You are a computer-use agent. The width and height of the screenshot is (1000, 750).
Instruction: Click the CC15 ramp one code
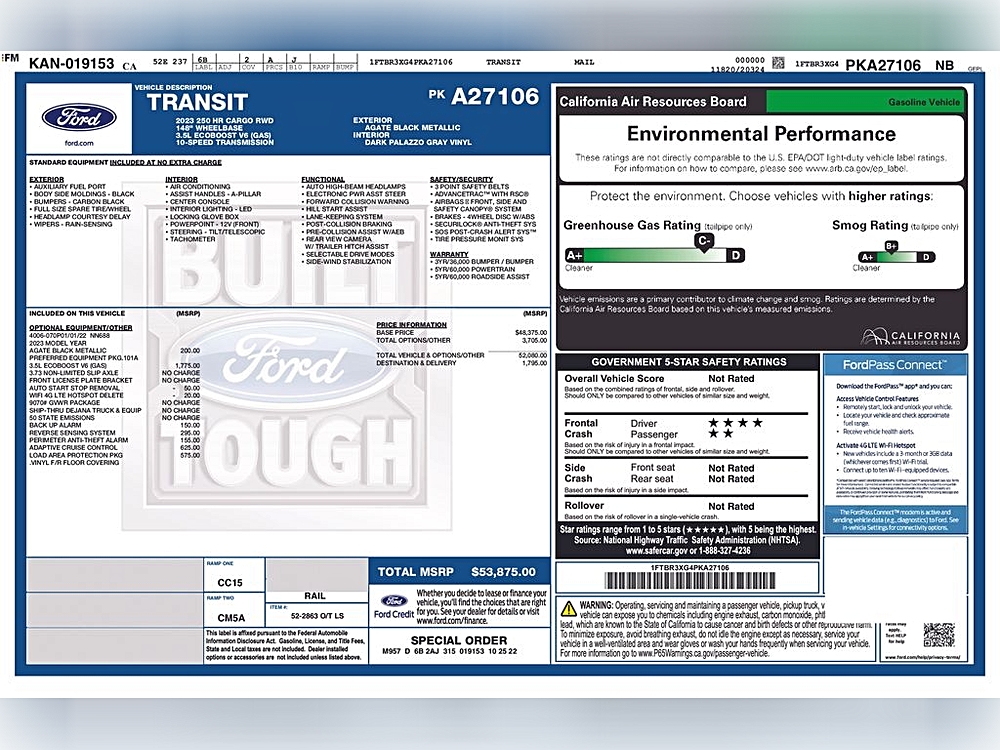click(230, 583)
